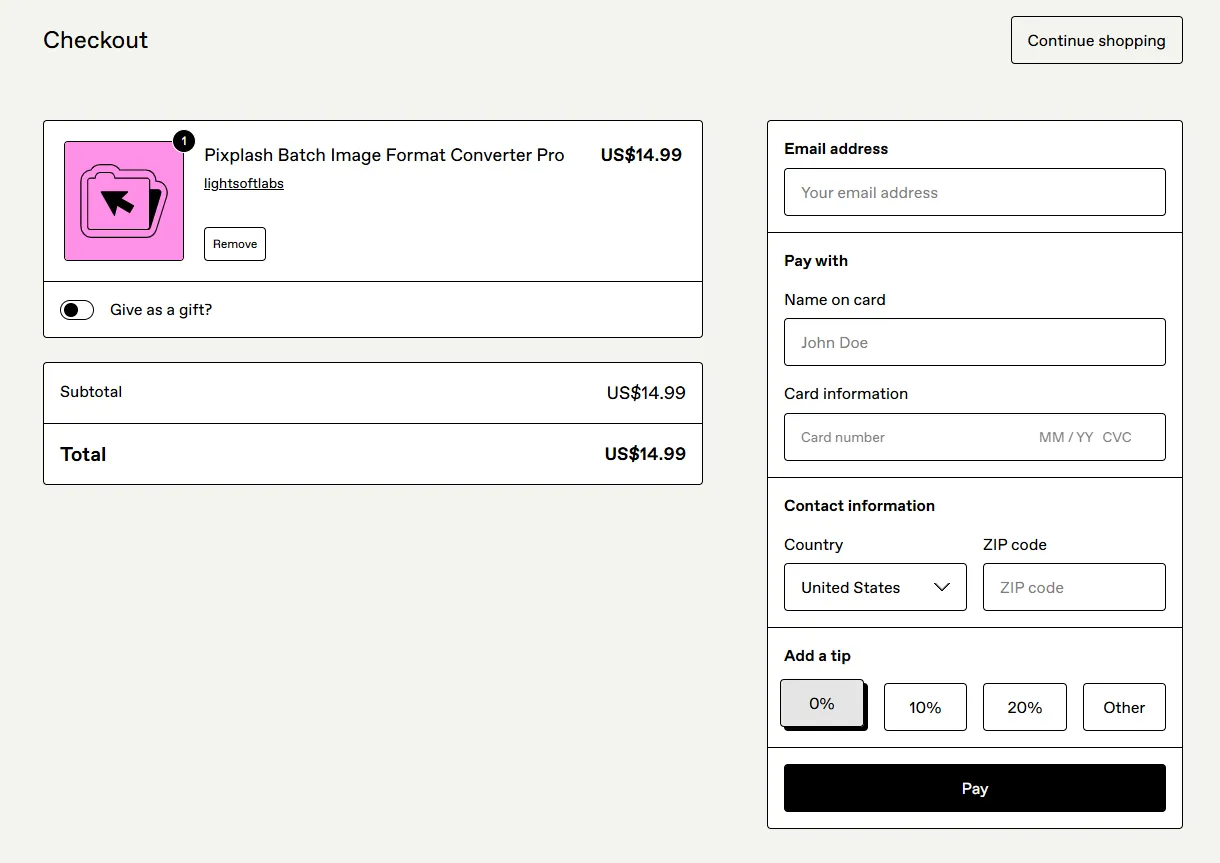This screenshot has width=1220, height=863.
Task: Click into the email address field
Action: pyautogui.click(x=974, y=192)
